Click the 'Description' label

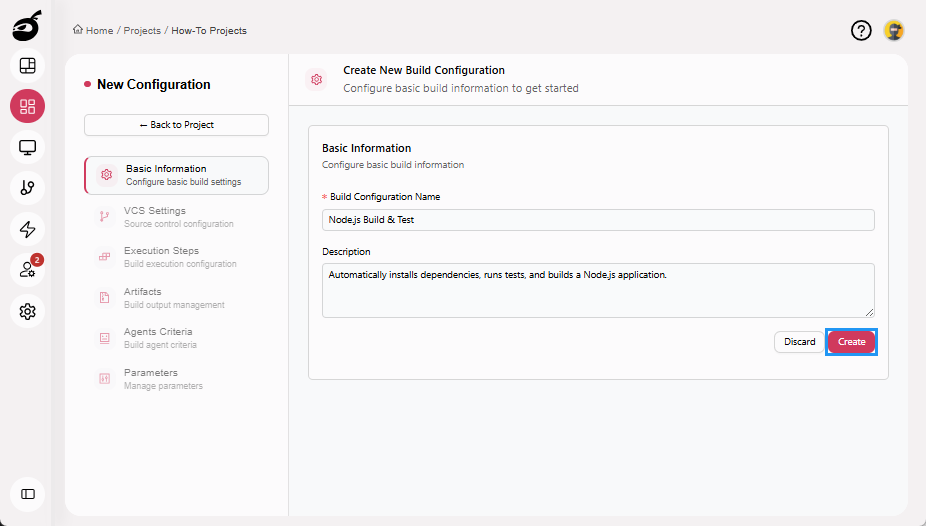(346, 251)
